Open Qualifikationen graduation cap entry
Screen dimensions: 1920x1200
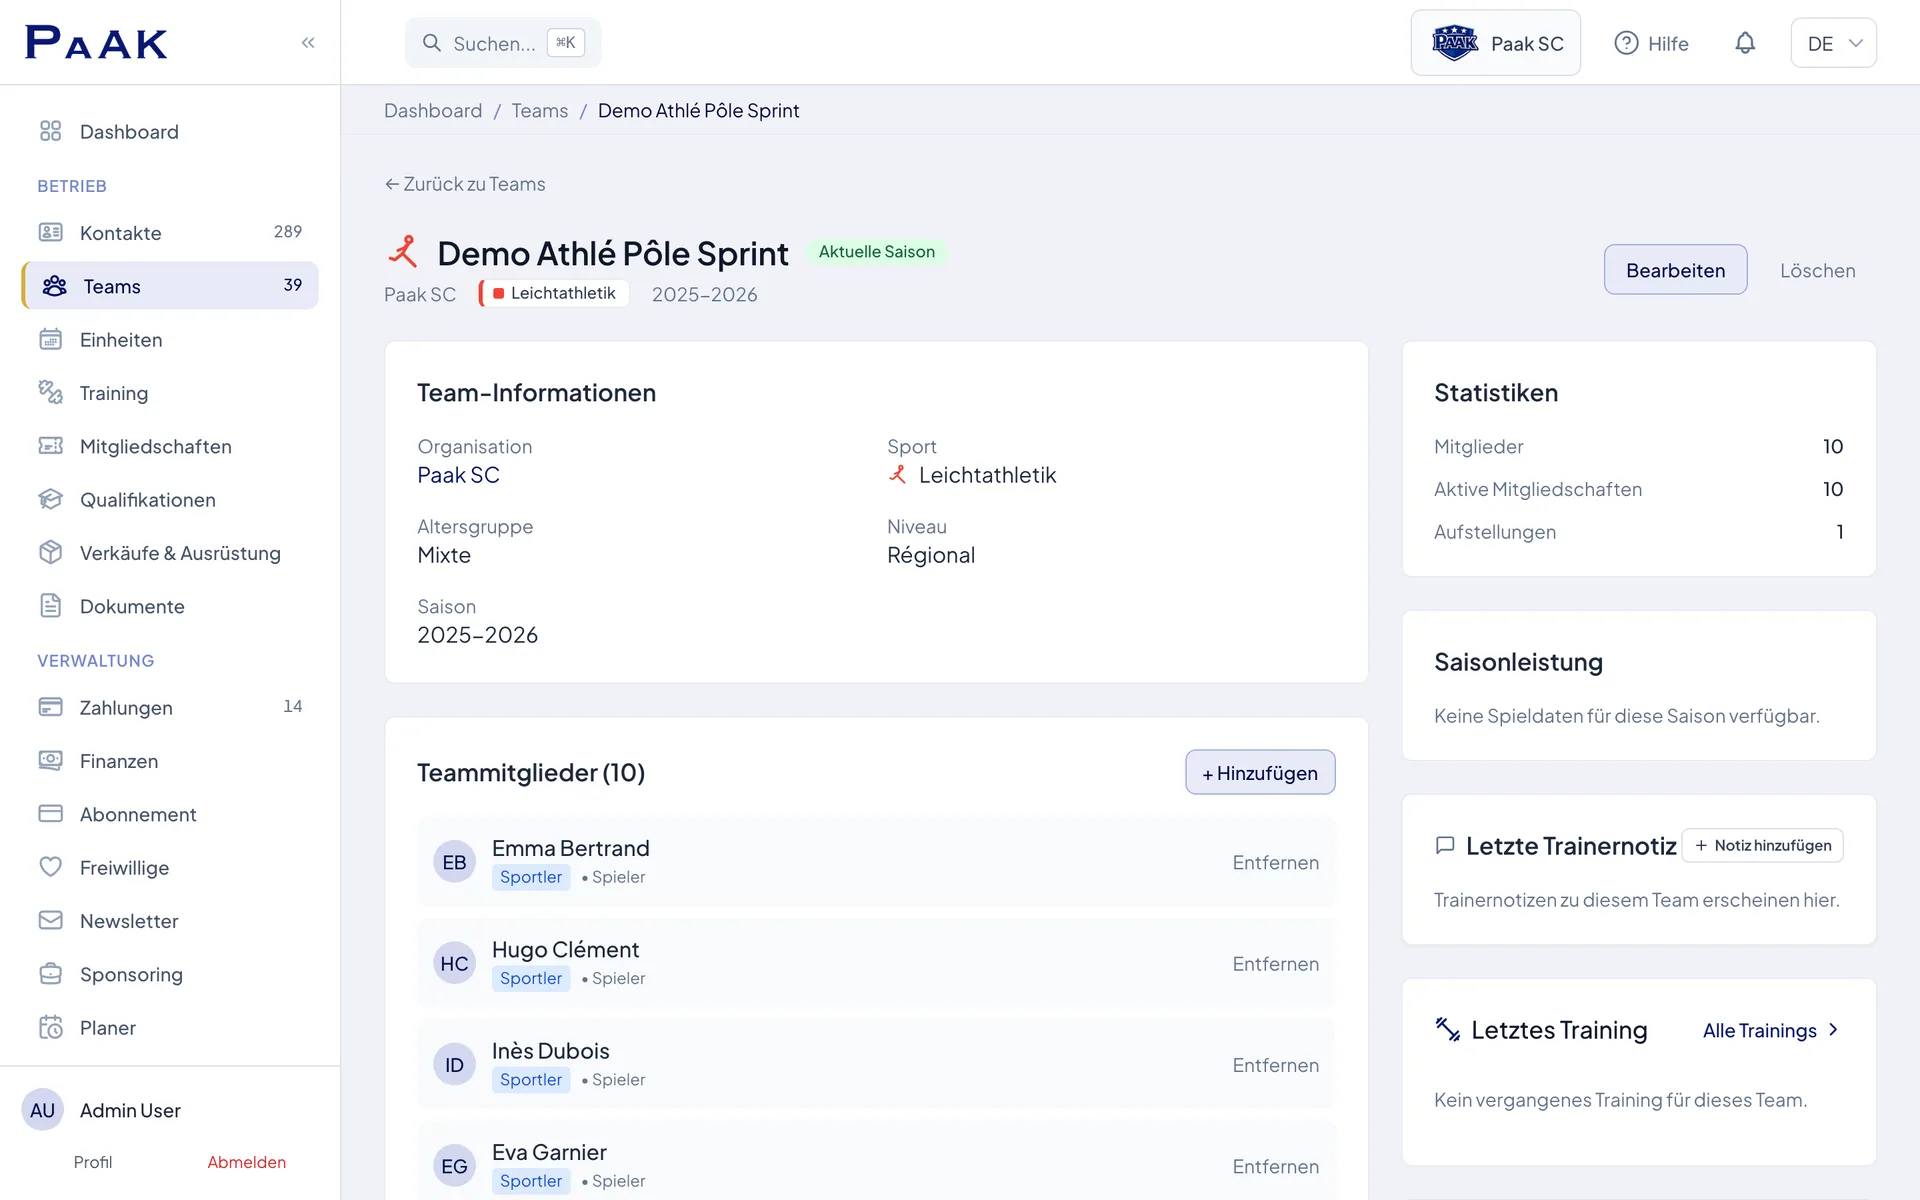coord(170,499)
